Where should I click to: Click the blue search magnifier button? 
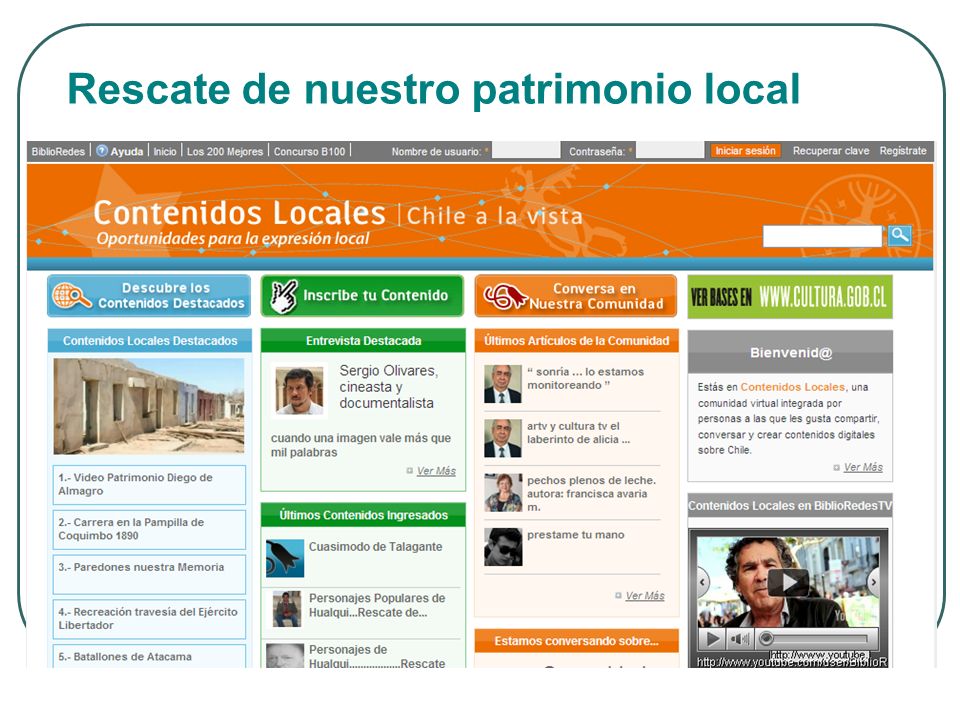(899, 235)
